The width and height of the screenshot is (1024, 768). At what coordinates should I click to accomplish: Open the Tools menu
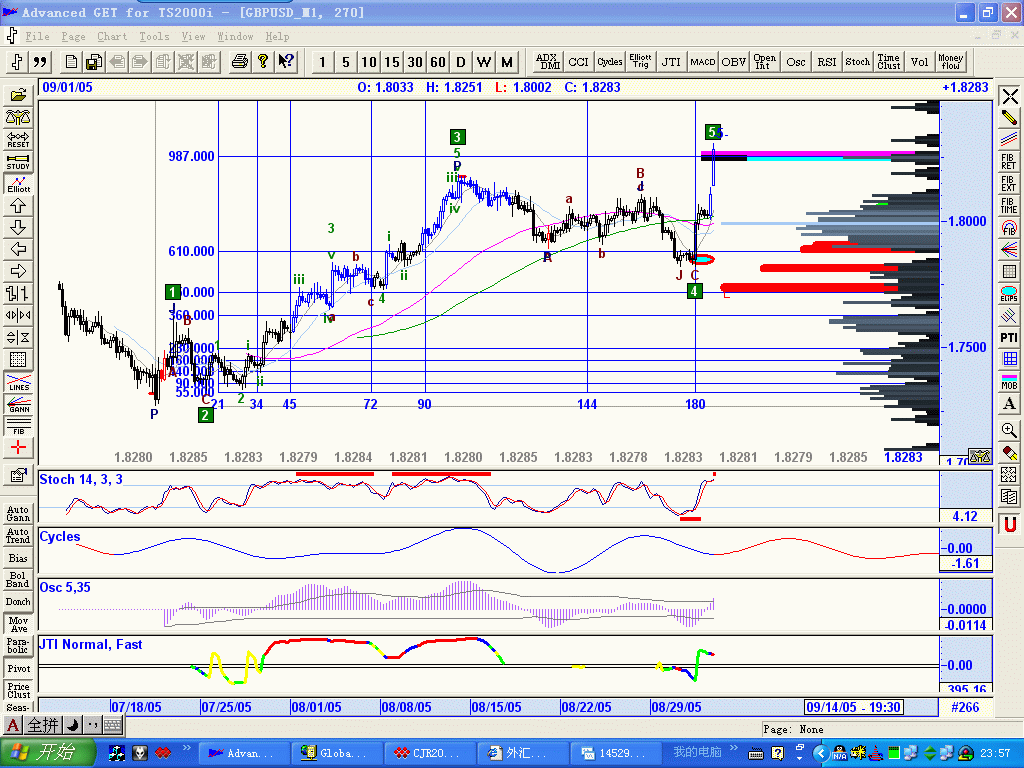[154, 37]
